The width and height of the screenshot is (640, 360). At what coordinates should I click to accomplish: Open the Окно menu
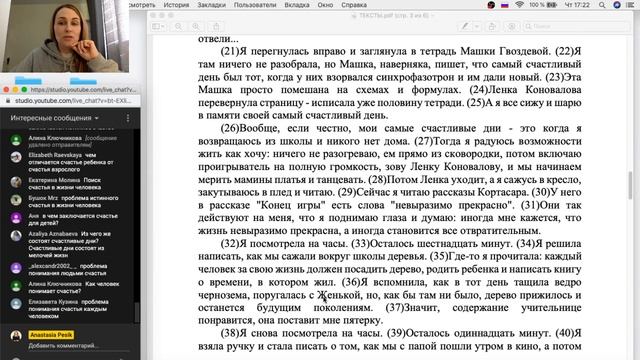(x=325, y=5)
